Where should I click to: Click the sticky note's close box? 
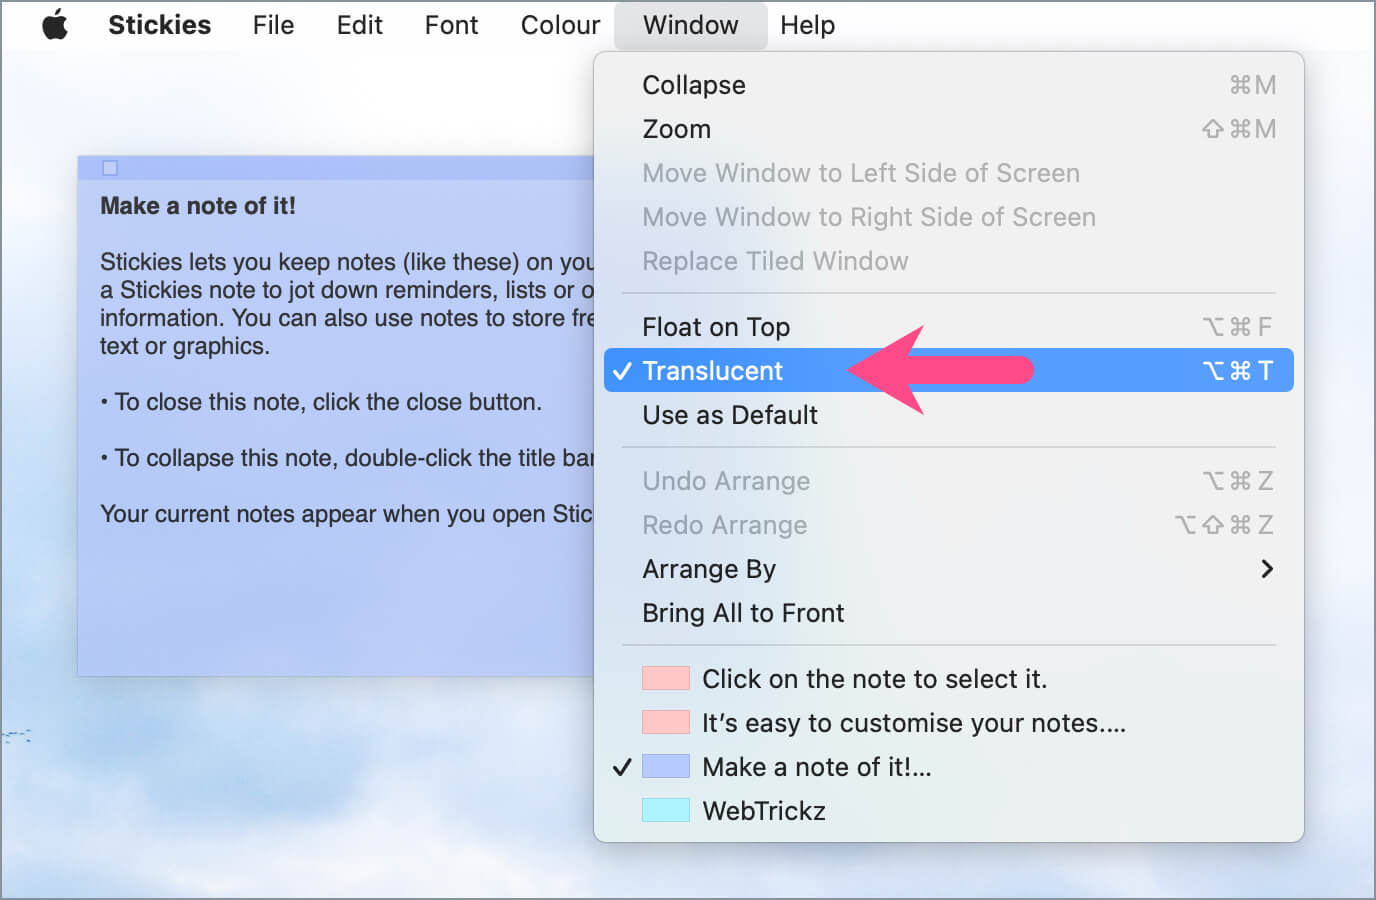[x=110, y=168]
